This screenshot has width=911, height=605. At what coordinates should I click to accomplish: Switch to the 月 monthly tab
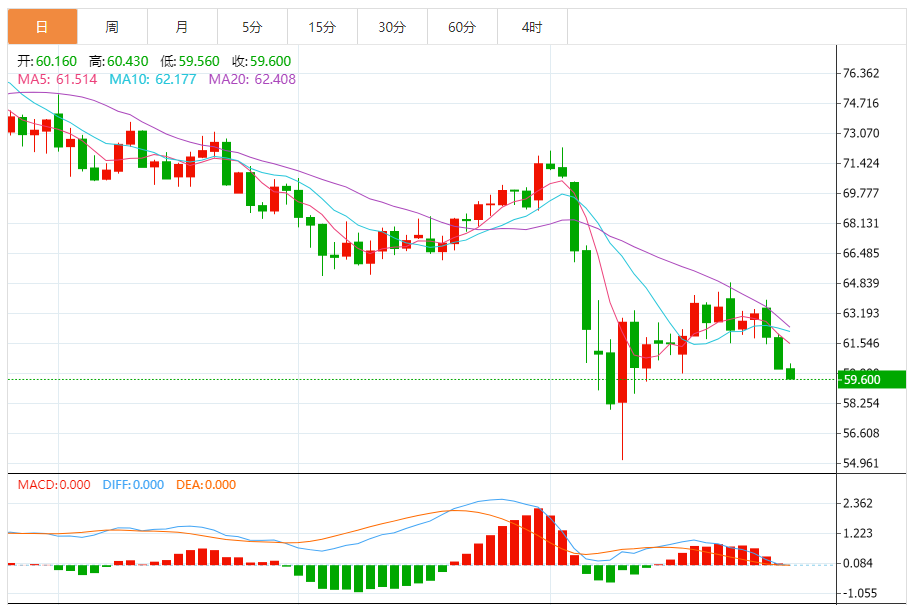click(182, 27)
